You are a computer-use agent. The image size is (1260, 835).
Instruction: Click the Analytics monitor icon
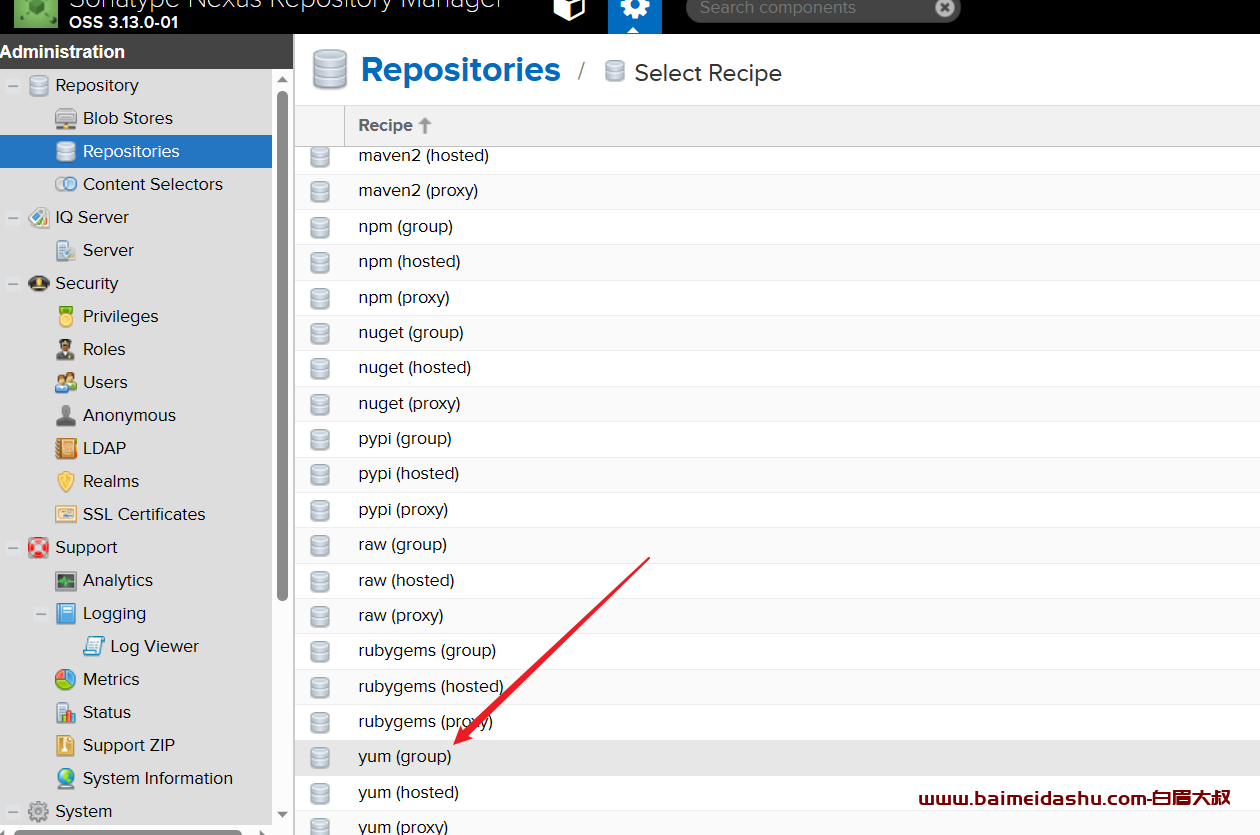pyautogui.click(x=66, y=580)
